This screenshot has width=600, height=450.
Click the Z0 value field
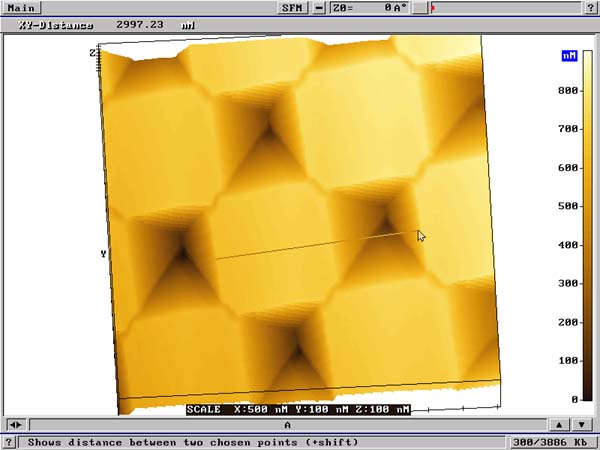pyautogui.click(x=368, y=7)
